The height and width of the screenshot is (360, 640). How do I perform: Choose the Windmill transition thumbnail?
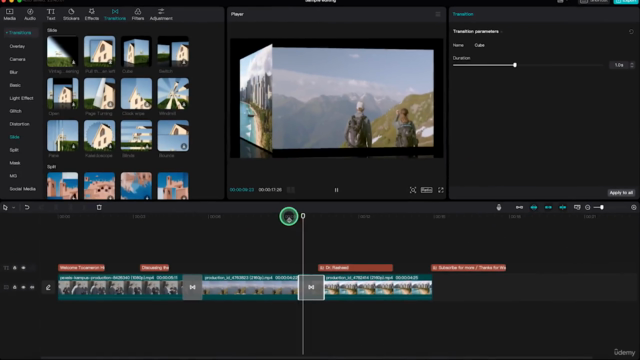point(173,93)
